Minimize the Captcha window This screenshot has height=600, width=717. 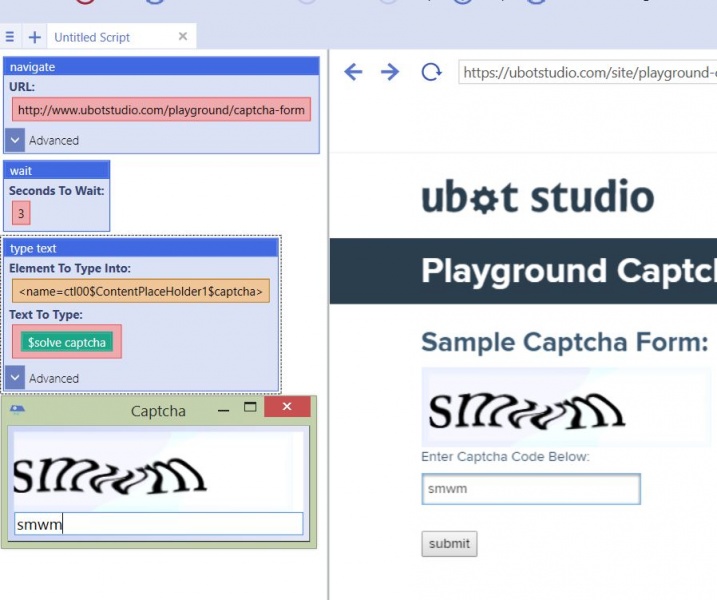click(223, 410)
